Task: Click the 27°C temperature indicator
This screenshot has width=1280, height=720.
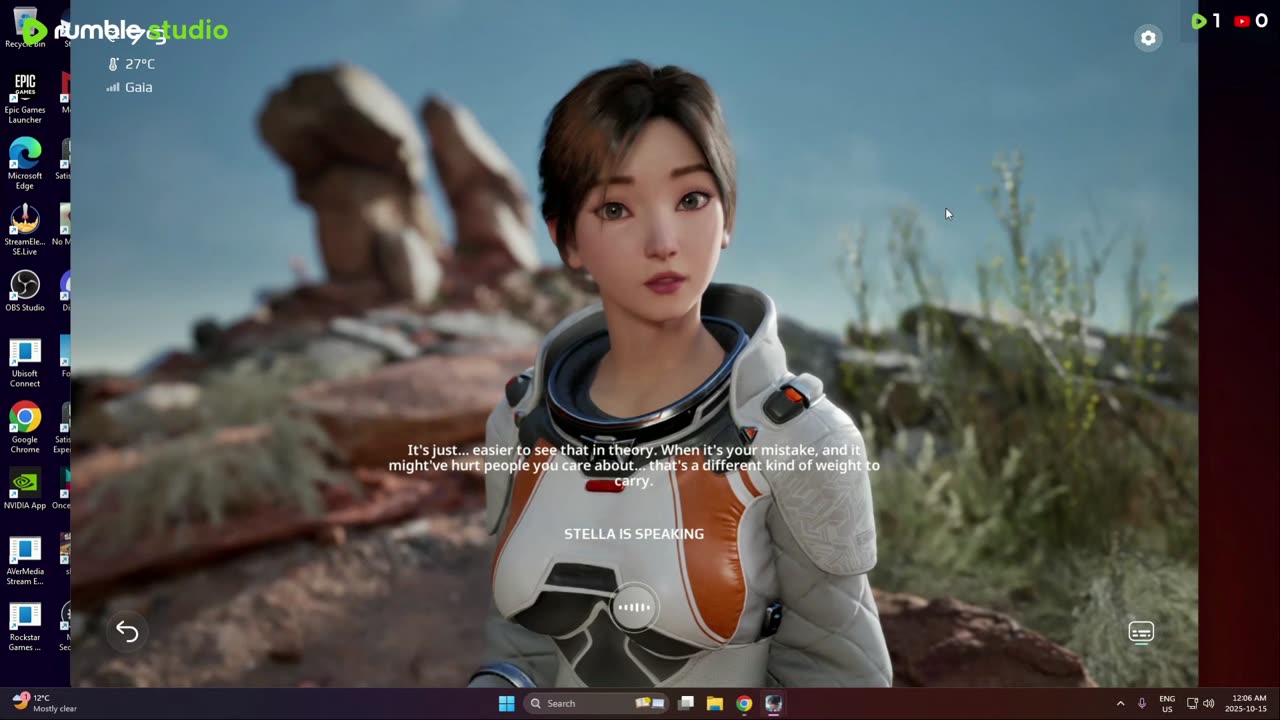Action: pyautogui.click(x=131, y=64)
